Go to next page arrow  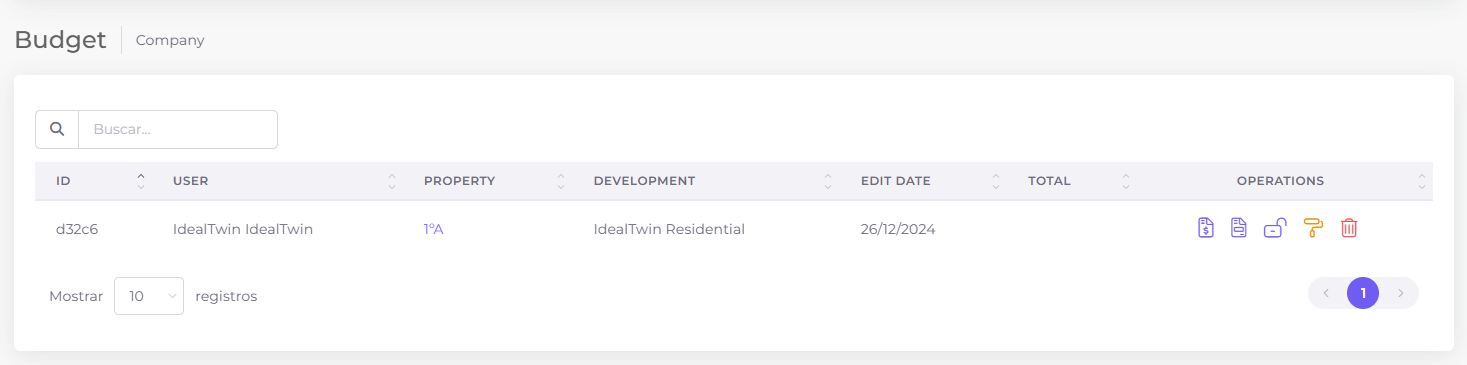(x=1401, y=293)
